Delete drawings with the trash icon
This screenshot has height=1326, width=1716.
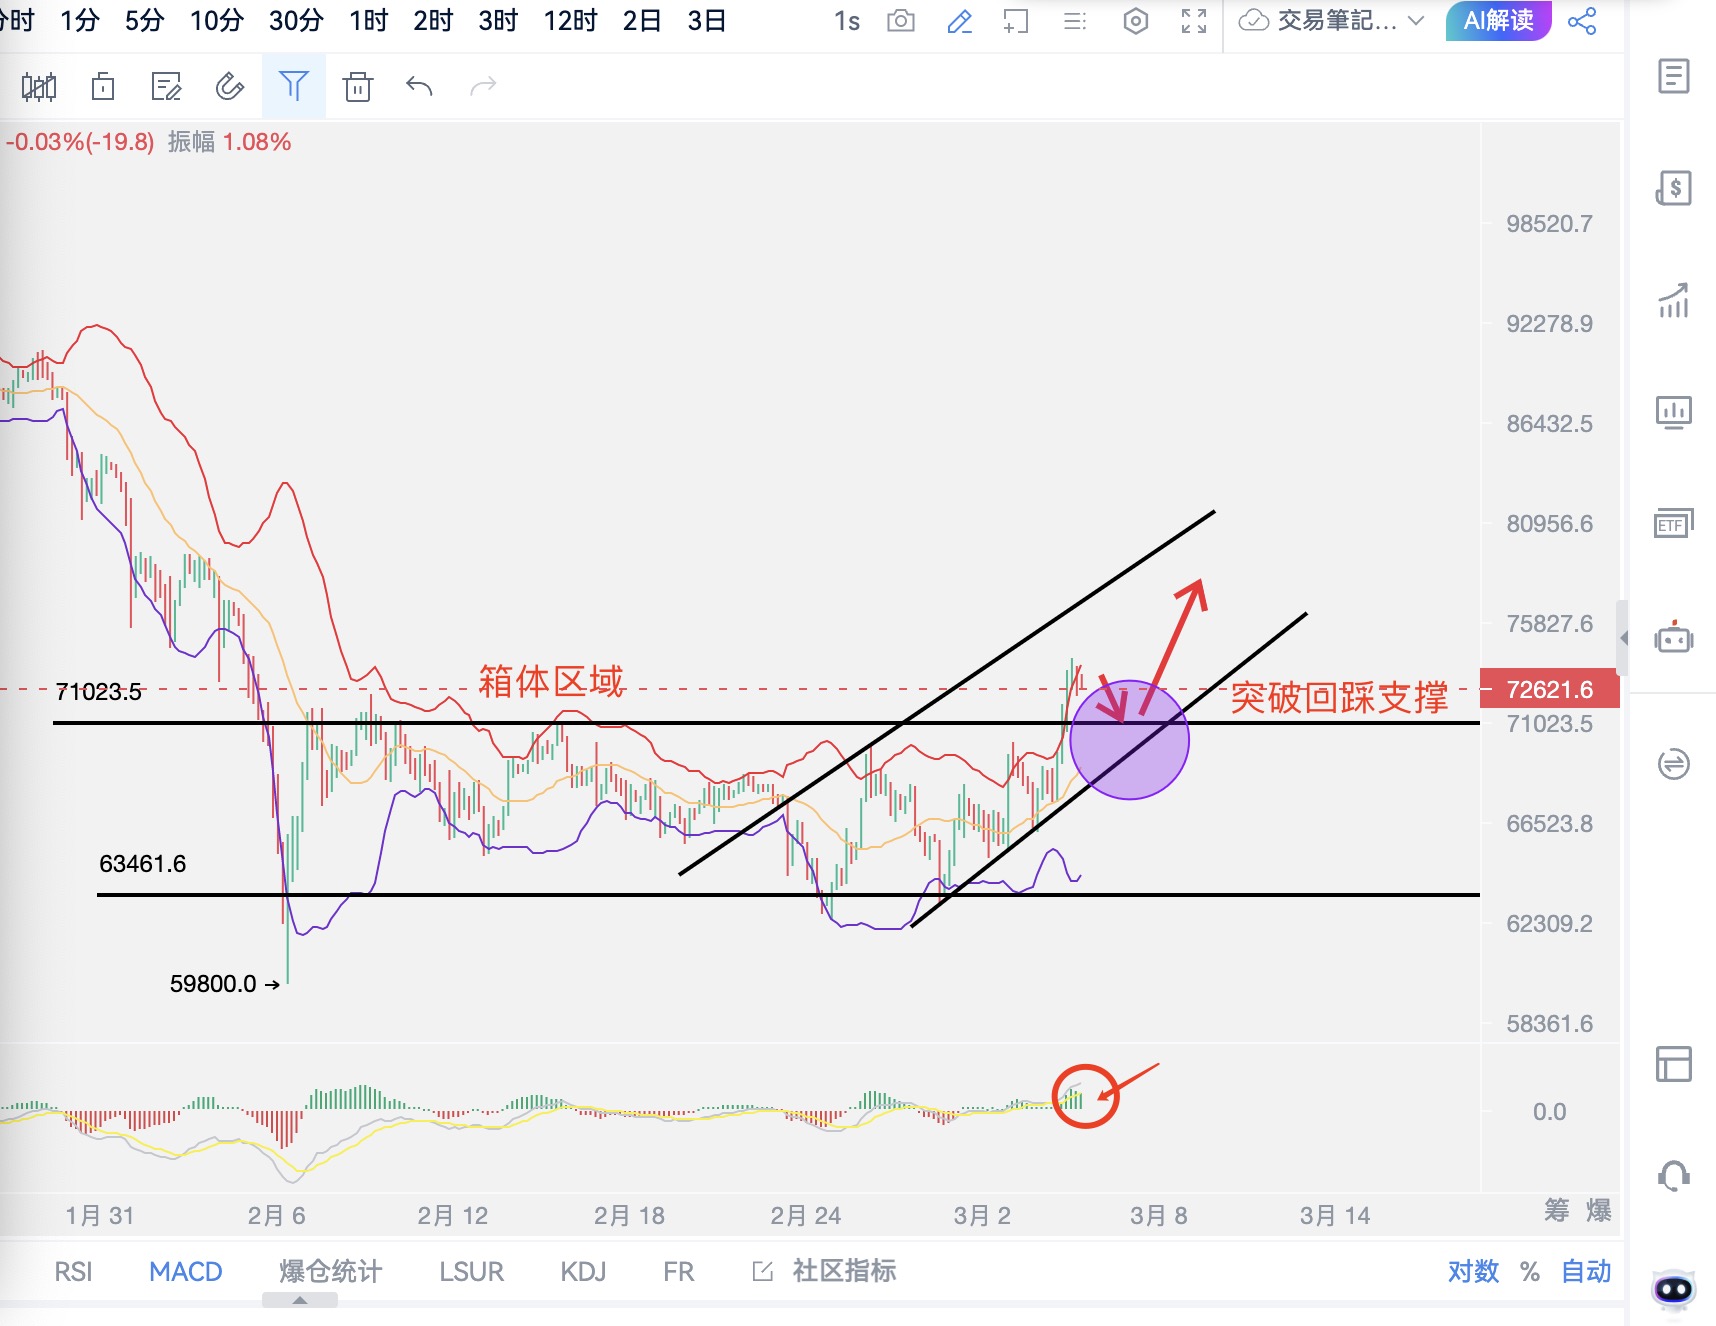(357, 87)
